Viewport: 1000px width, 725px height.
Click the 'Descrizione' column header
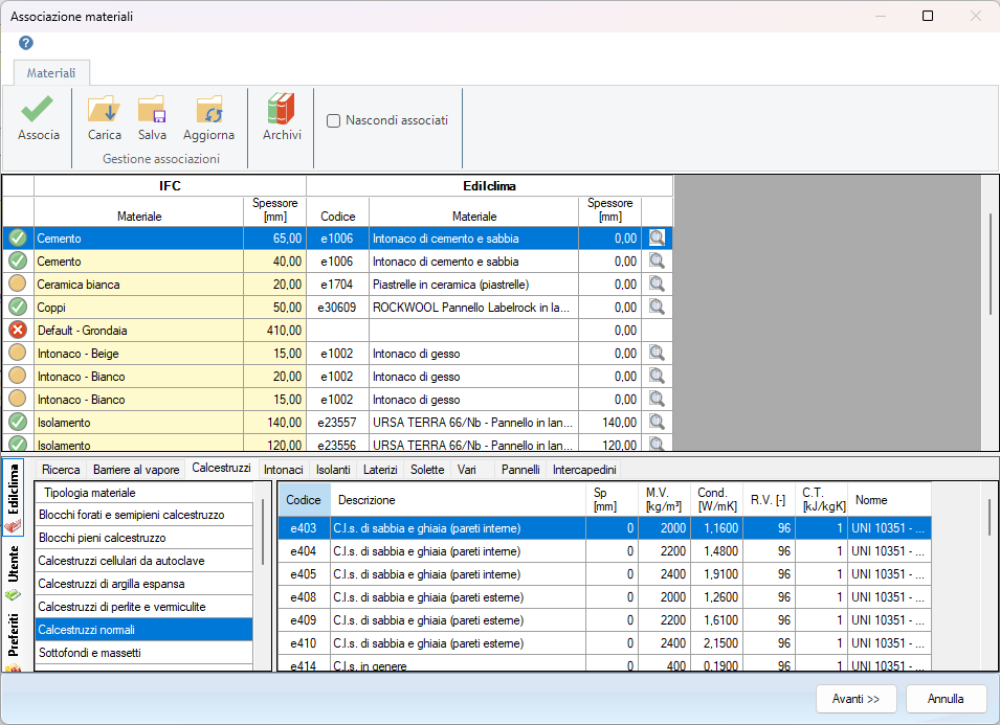pyautogui.click(x=458, y=500)
